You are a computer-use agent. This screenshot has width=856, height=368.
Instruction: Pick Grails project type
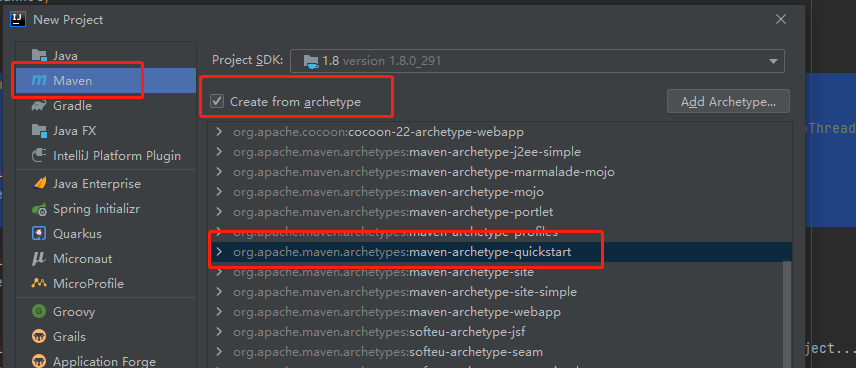(x=106, y=337)
